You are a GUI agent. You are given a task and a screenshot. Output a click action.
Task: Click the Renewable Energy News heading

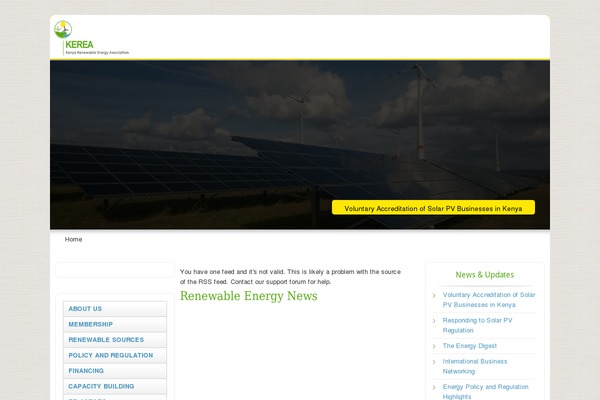(249, 296)
